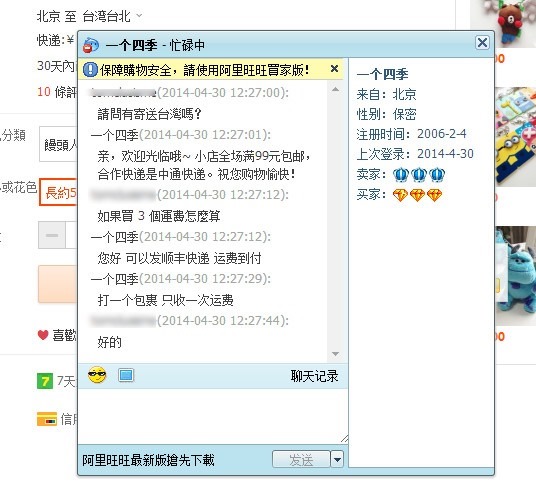
Task: Click the chat scrollbar down arrow
Action: click(335, 354)
